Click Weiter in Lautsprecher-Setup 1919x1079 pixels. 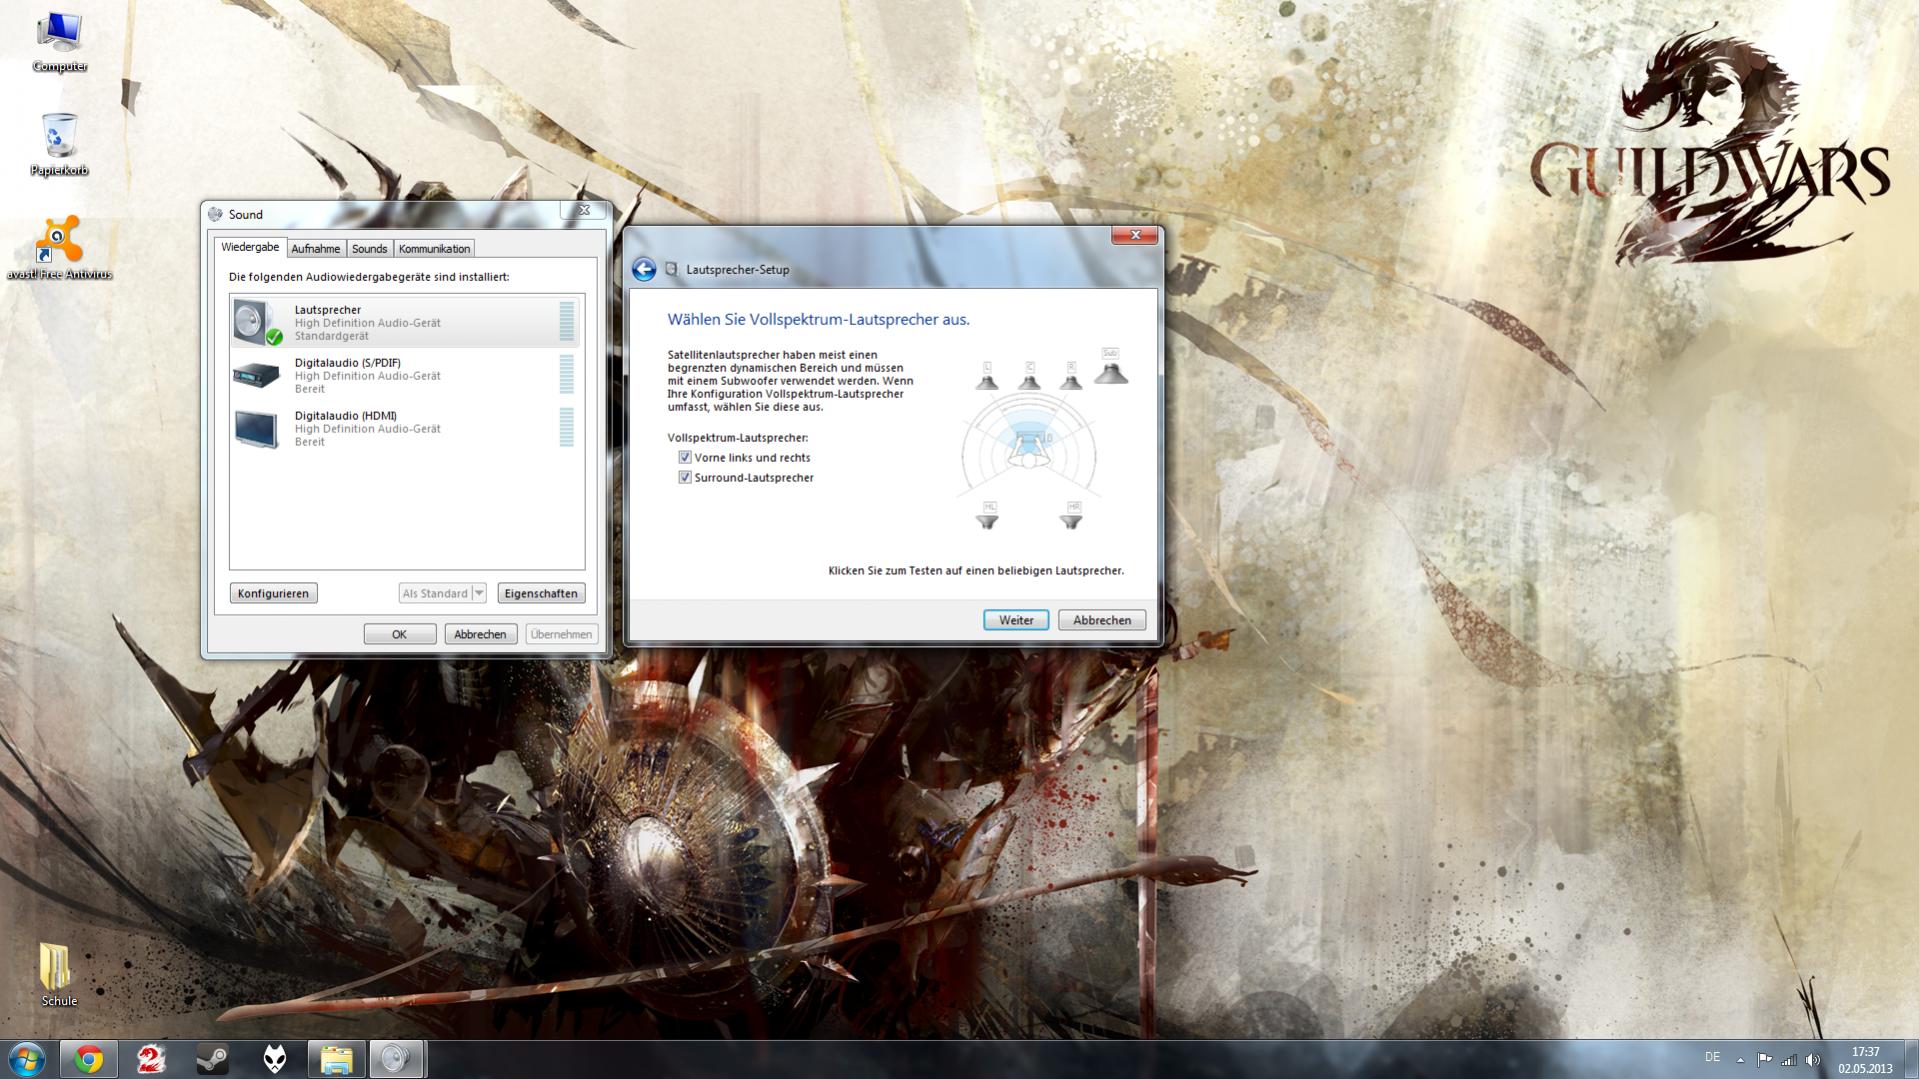pos(1016,620)
